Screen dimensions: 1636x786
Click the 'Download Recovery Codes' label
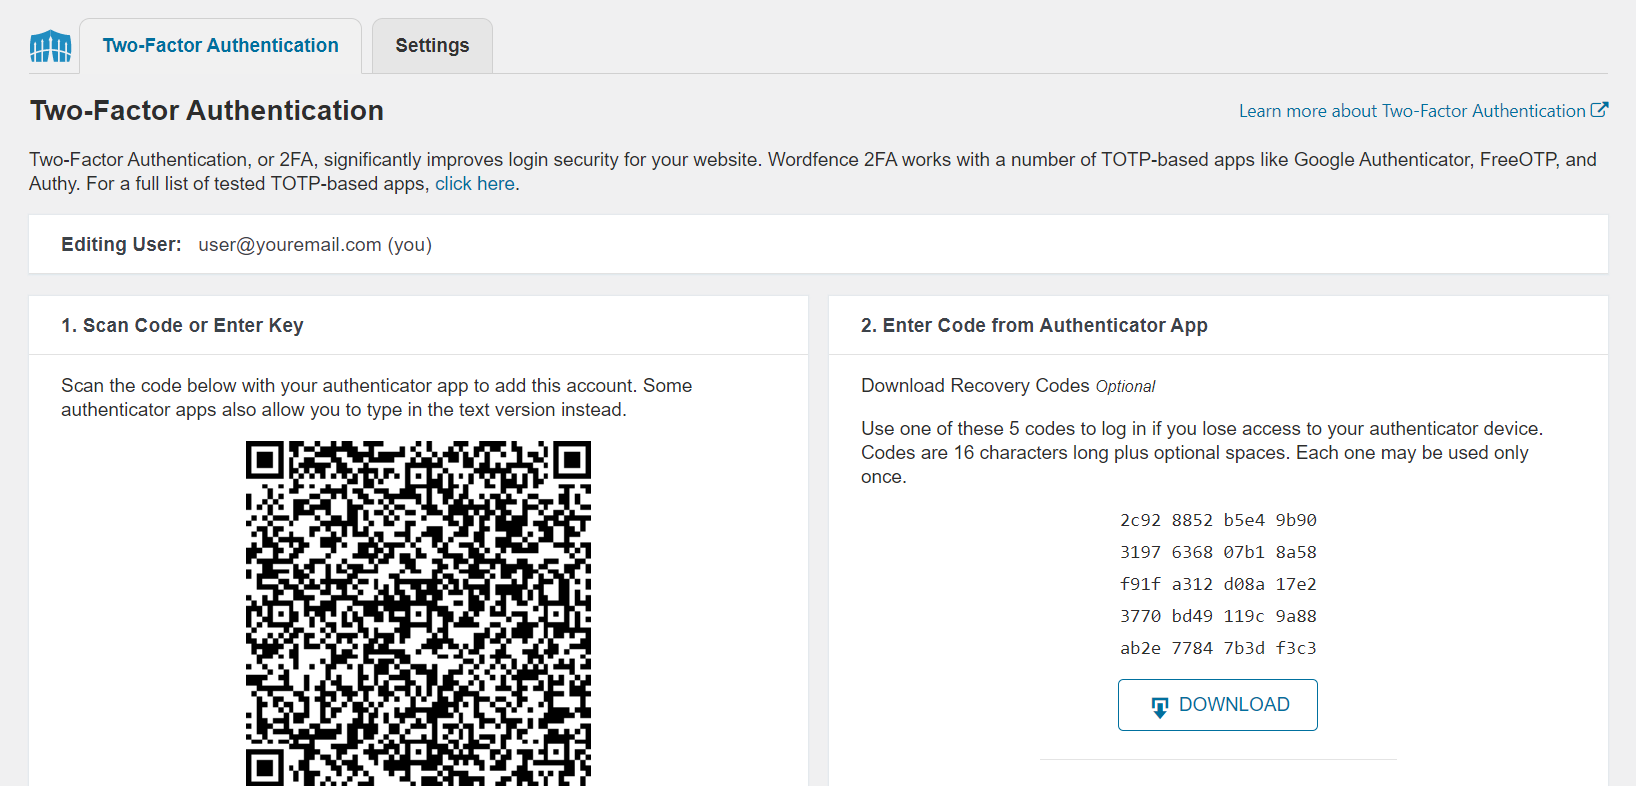click(975, 386)
